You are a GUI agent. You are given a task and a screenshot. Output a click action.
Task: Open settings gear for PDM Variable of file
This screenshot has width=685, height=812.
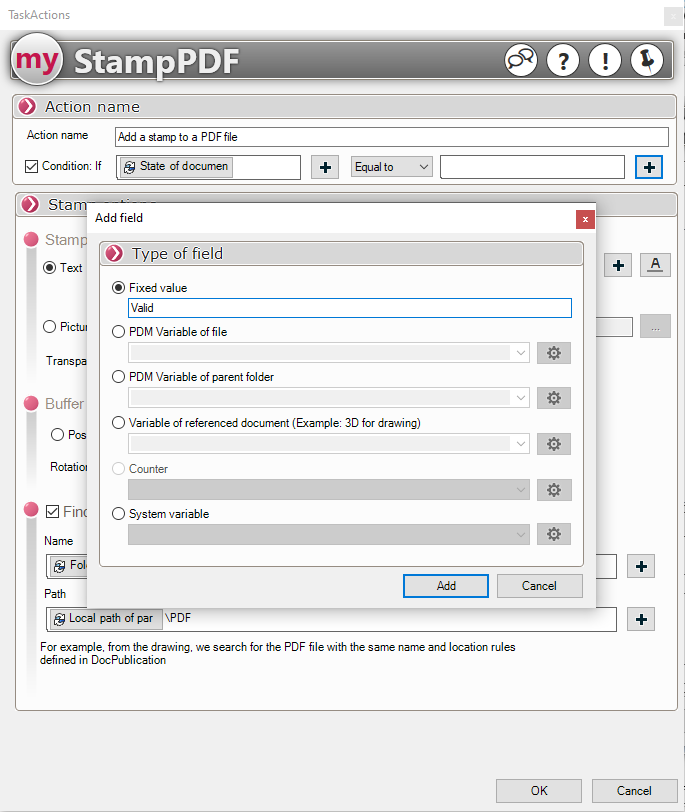pyautogui.click(x=553, y=353)
